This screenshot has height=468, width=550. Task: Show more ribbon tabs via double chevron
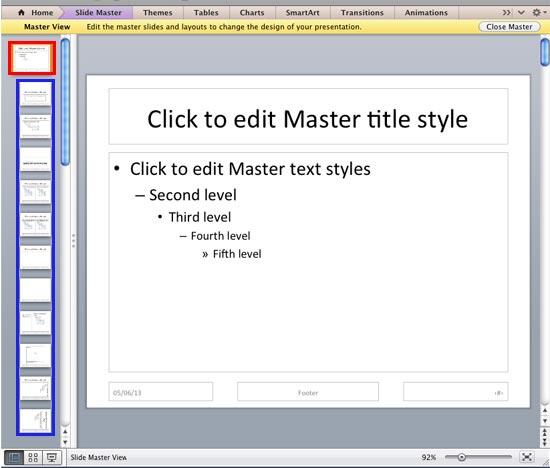click(x=506, y=13)
